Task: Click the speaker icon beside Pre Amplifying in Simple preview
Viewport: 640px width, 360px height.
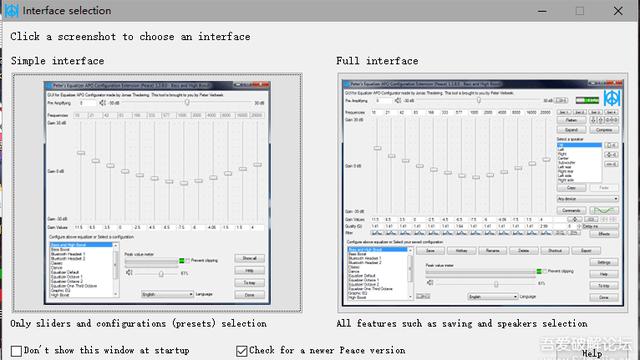Action: (x=102, y=103)
